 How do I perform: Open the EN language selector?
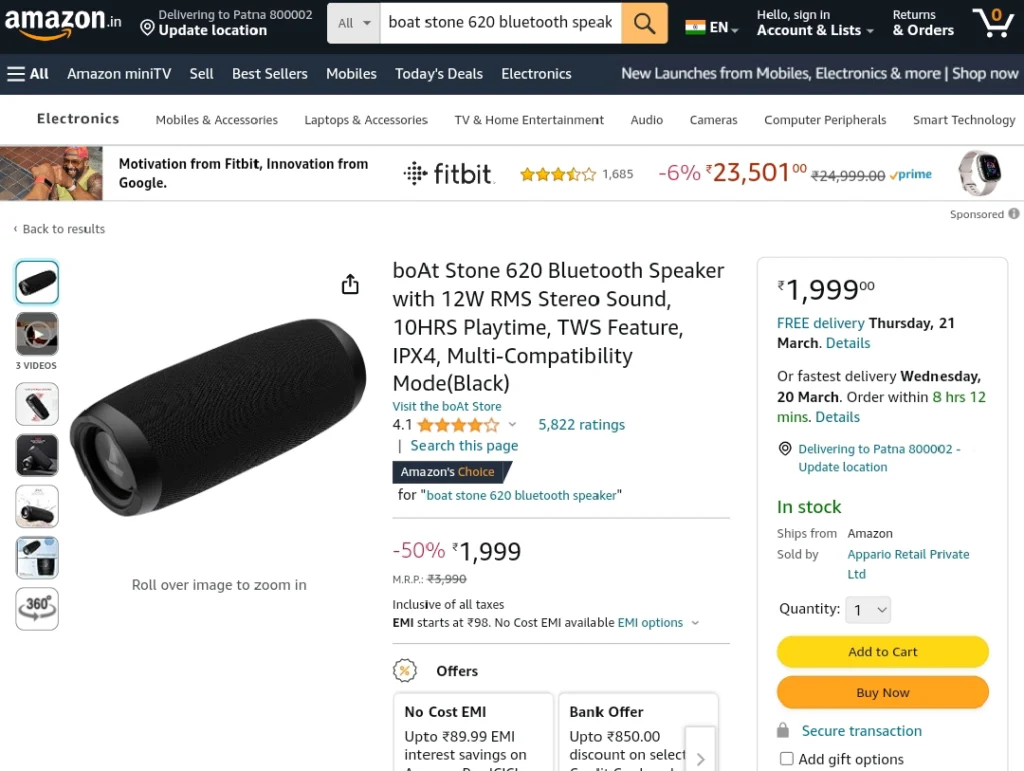click(x=712, y=27)
